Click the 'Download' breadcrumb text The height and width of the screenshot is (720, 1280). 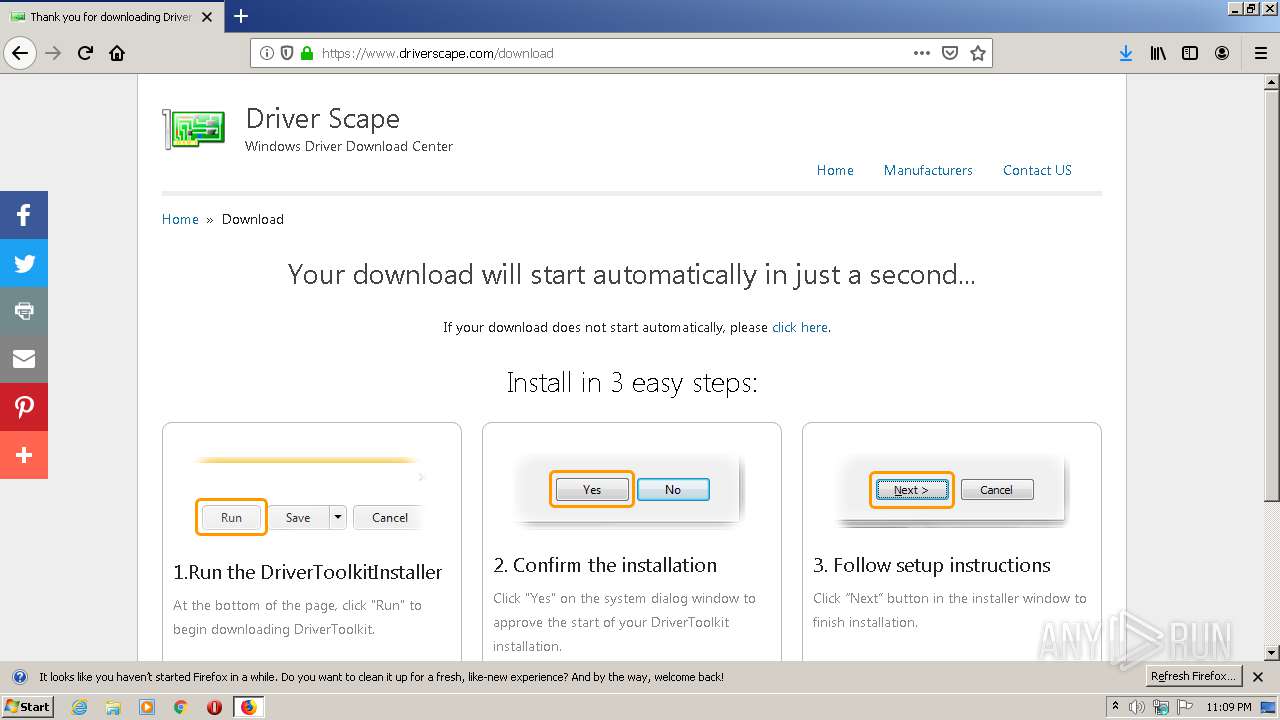coord(253,219)
